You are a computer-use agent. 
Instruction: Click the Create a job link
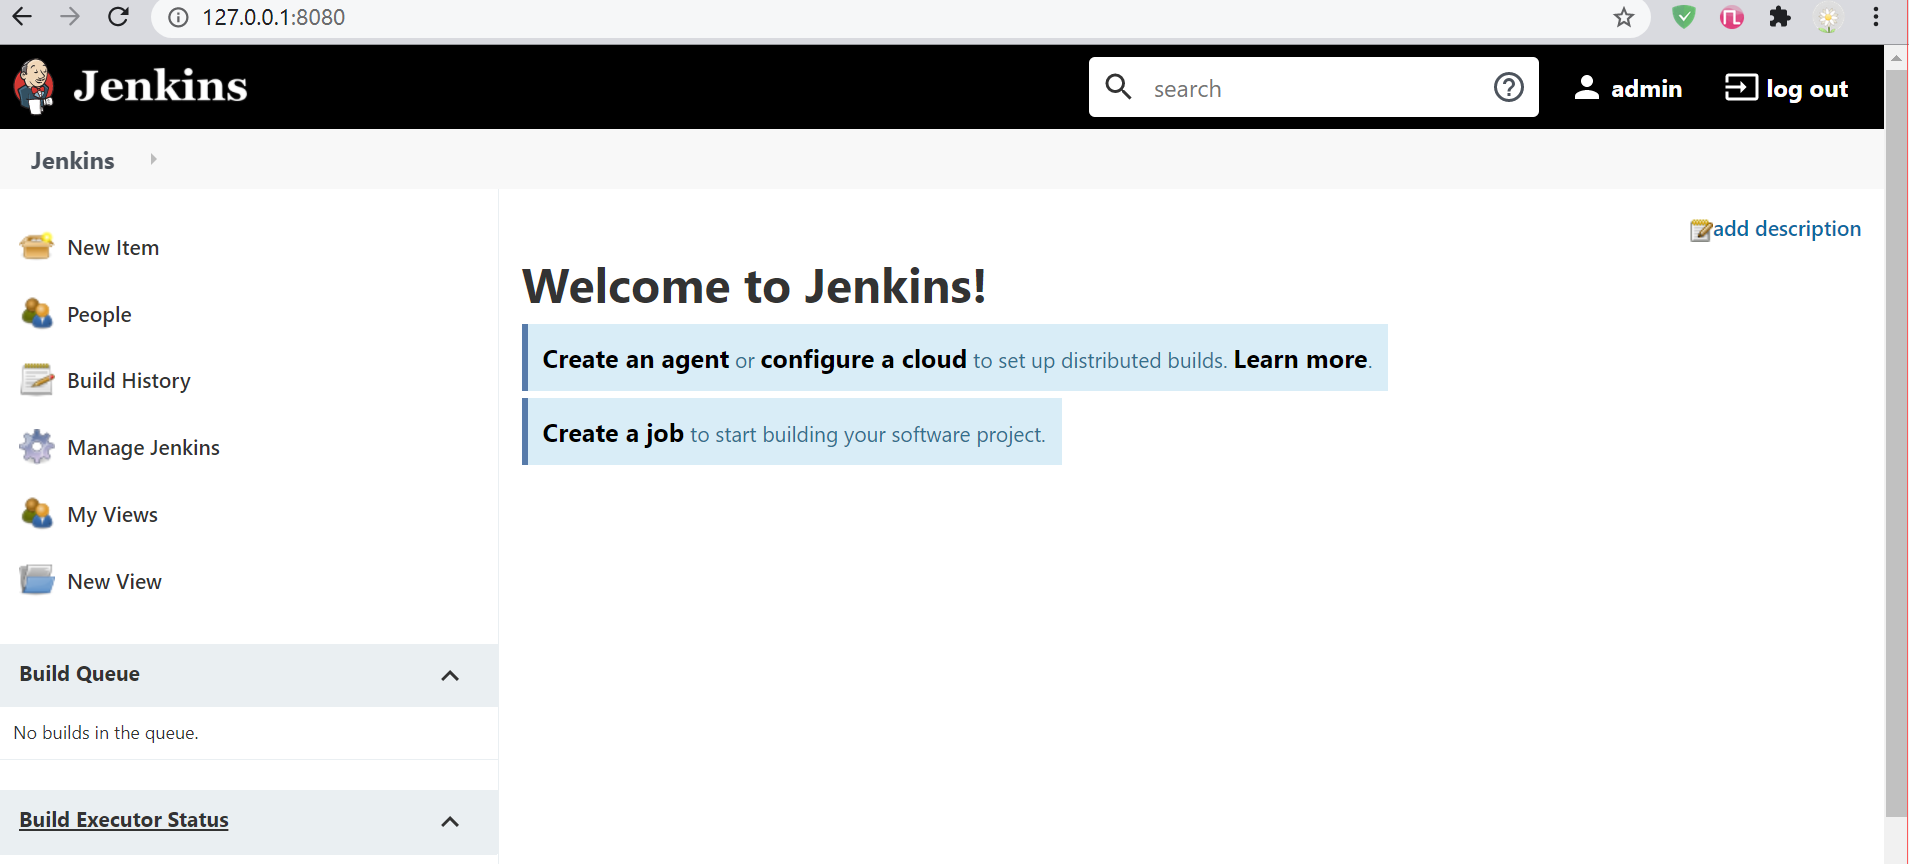click(613, 433)
